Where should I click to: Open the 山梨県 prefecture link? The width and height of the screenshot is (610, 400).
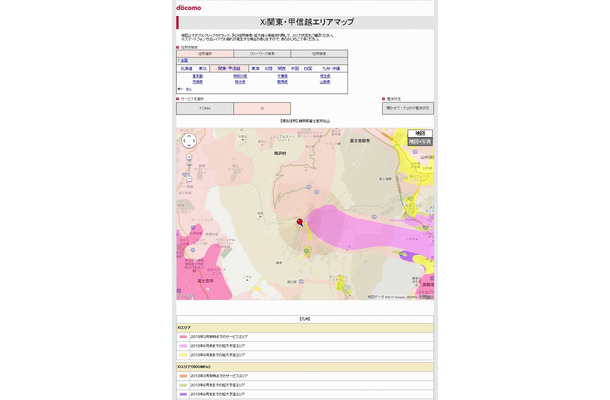tap(325, 82)
